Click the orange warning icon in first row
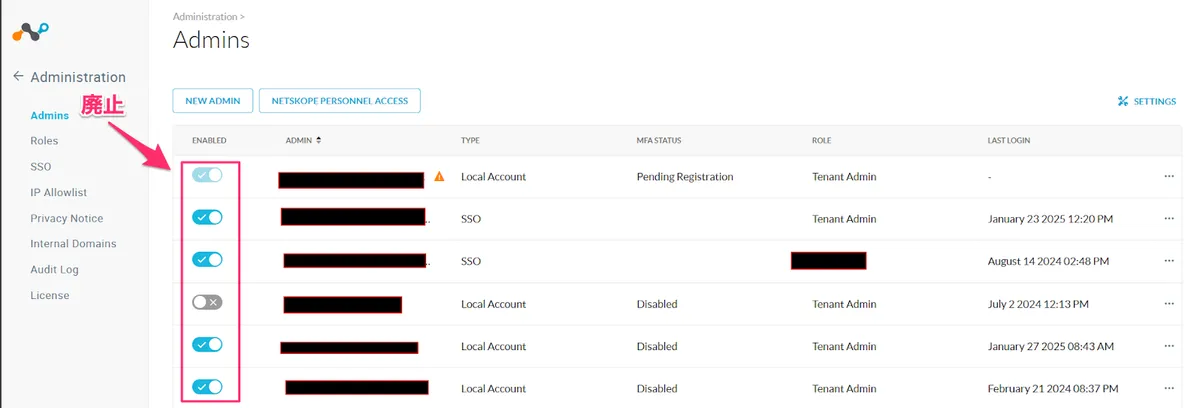The height and width of the screenshot is (408, 1200). coord(438,177)
